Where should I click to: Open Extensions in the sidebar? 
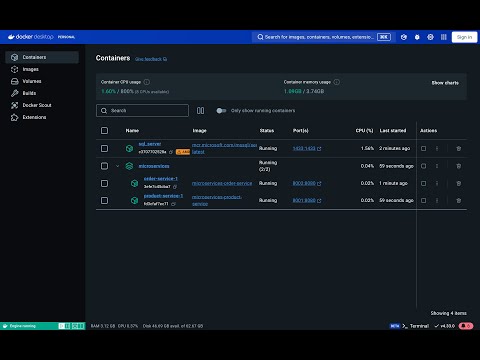point(42,117)
